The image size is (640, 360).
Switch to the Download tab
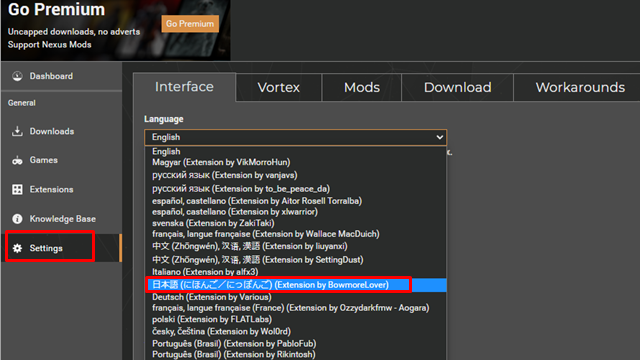[x=458, y=87]
